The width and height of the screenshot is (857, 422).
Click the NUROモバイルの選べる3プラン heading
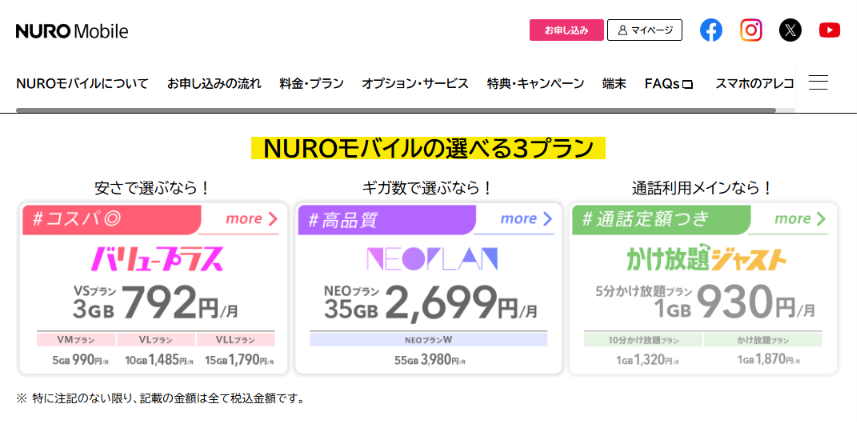click(428, 148)
